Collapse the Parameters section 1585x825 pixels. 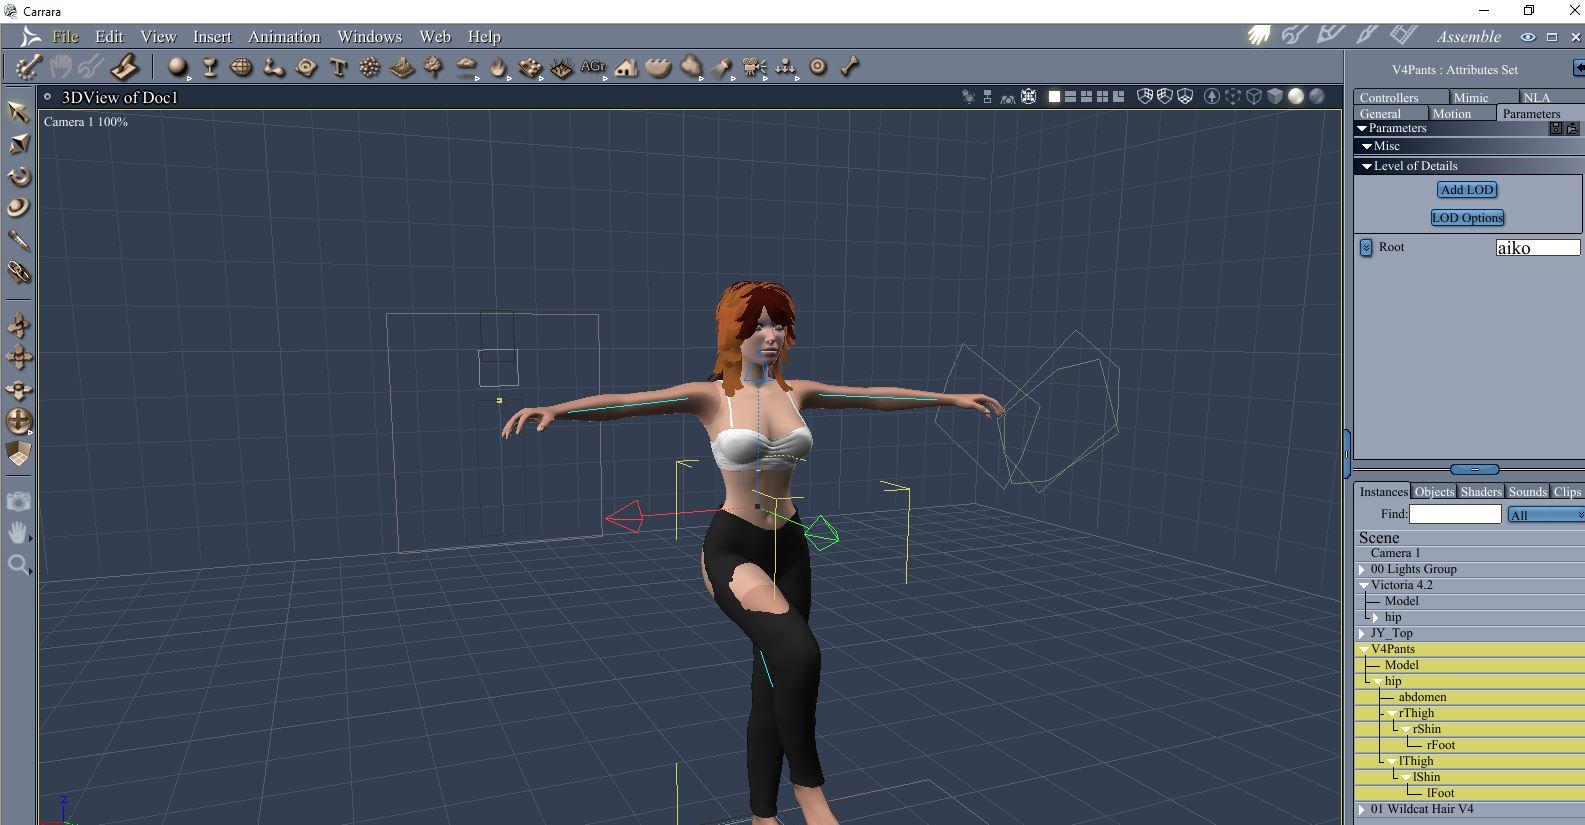click(x=1362, y=128)
